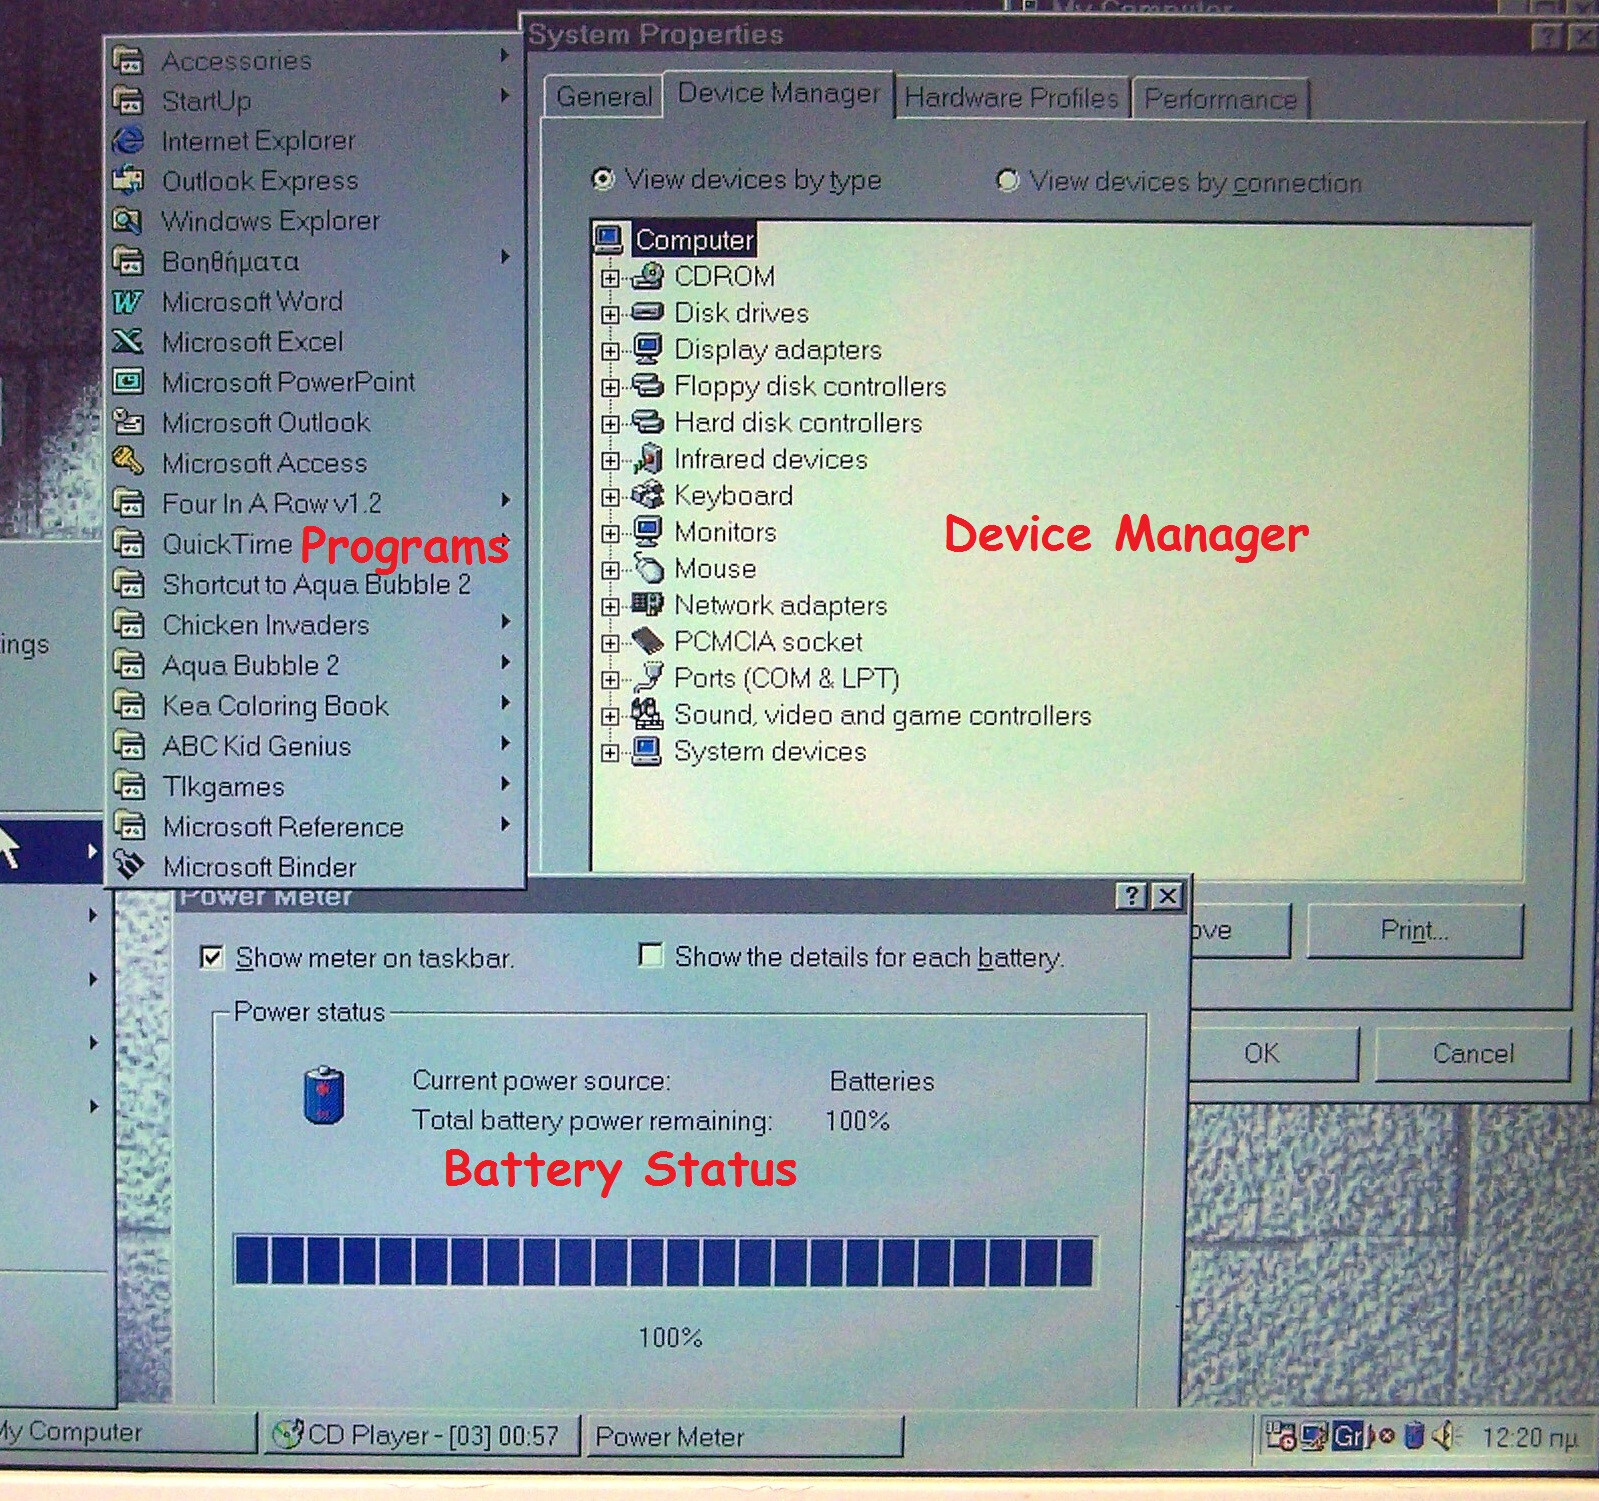Click the System devices icon
Screen dimensions: 1599x1501
point(648,751)
